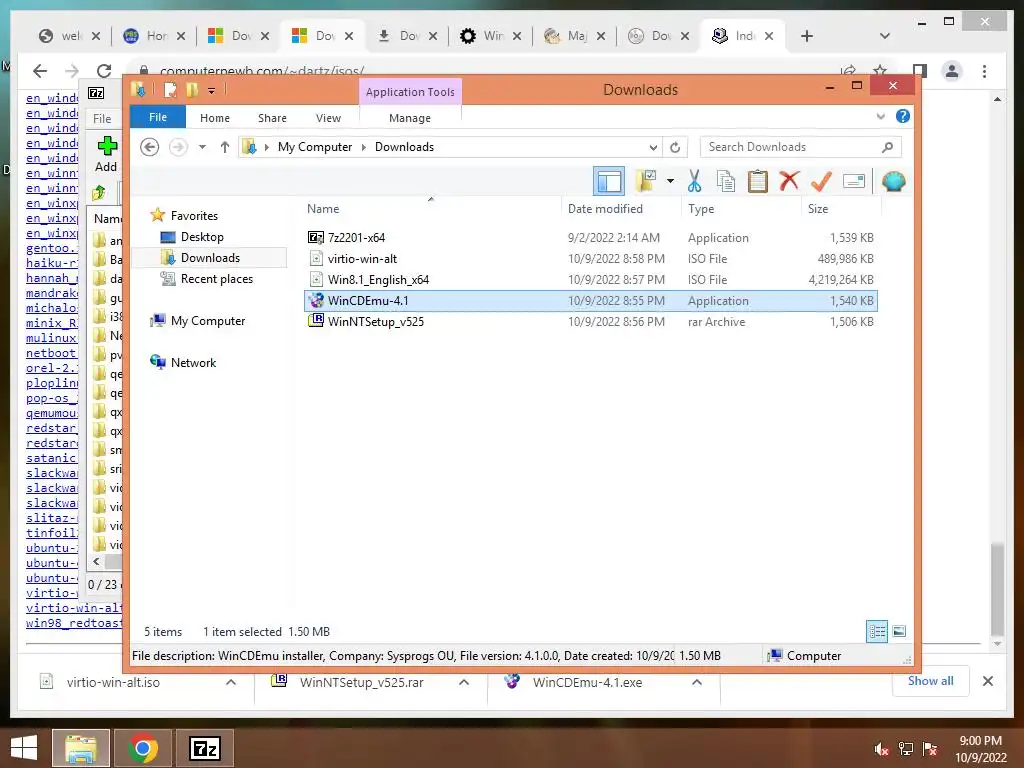Select virtio-win-alt ISO file
This screenshot has height=768, width=1024.
[591, 259]
